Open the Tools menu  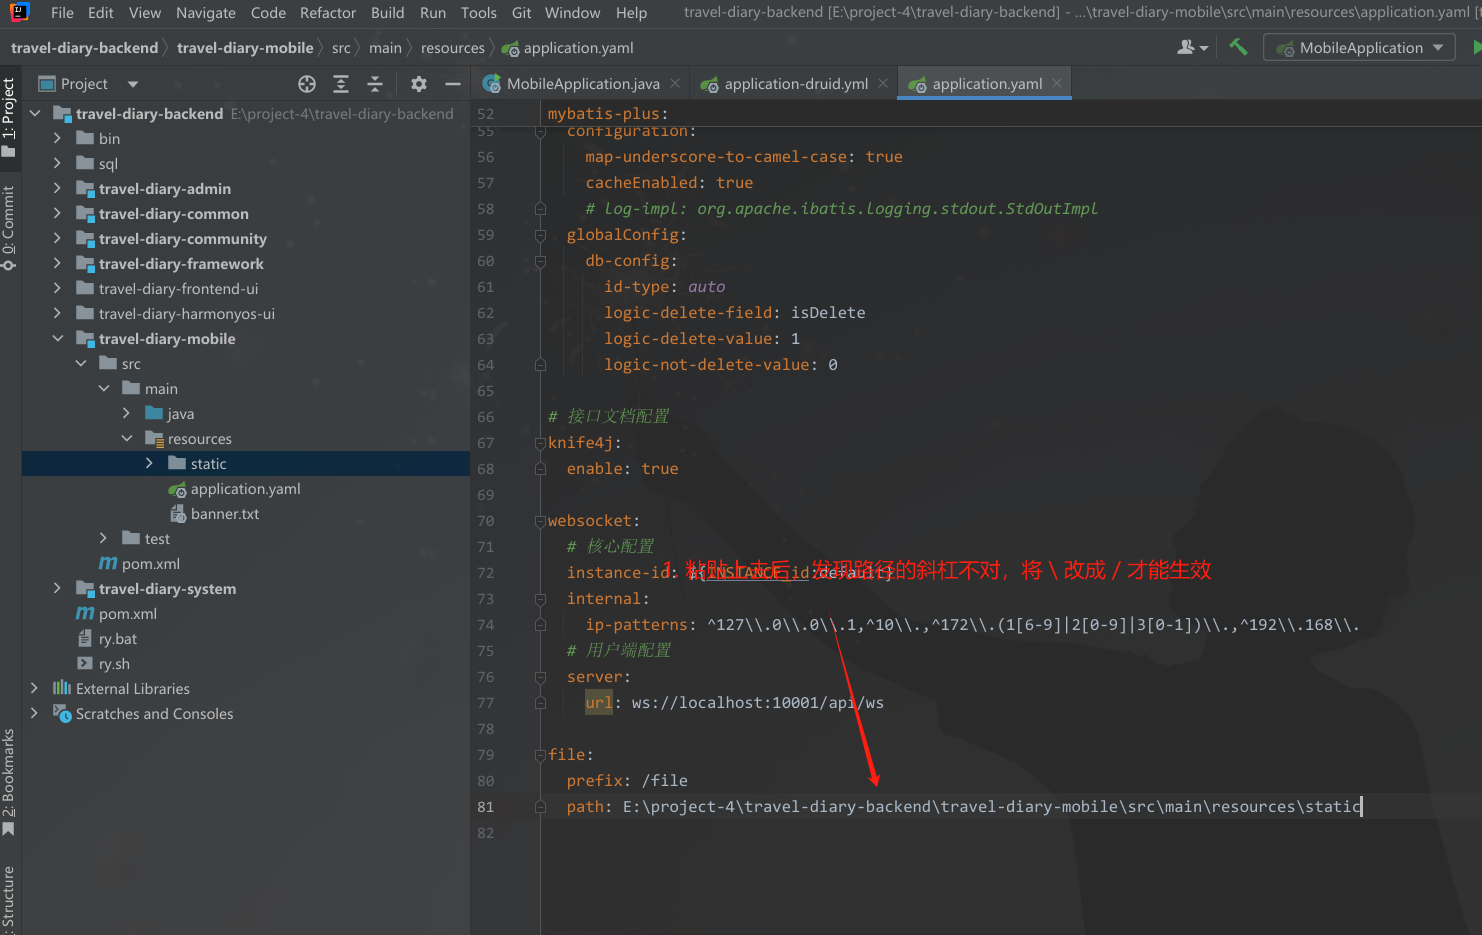(478, 13)
